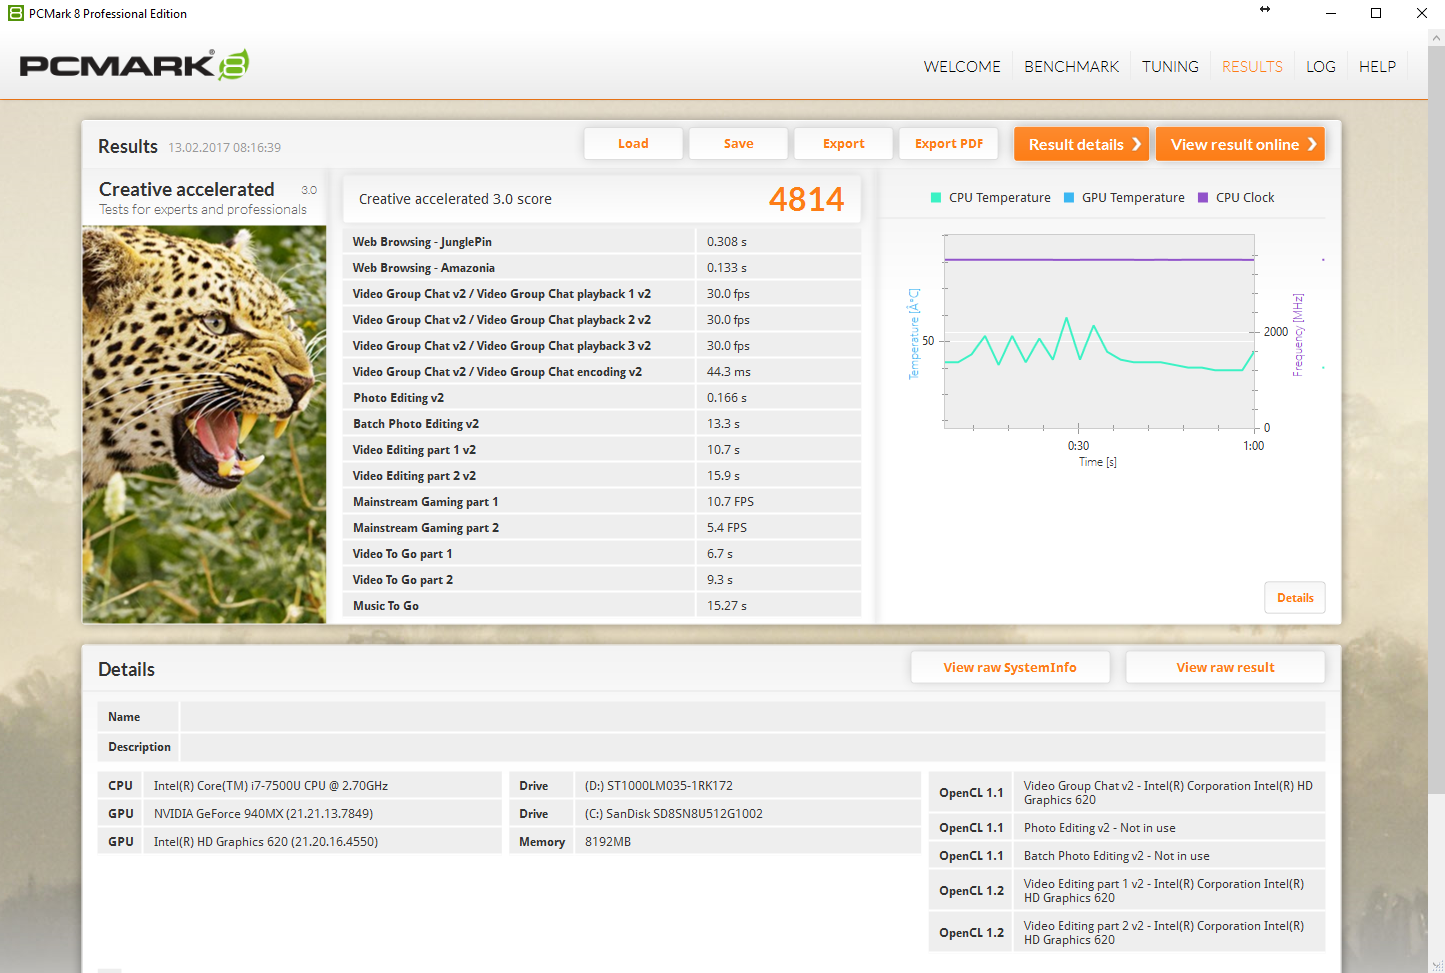
Task: Open the Welcome tab
Action: tap(961, 67)
